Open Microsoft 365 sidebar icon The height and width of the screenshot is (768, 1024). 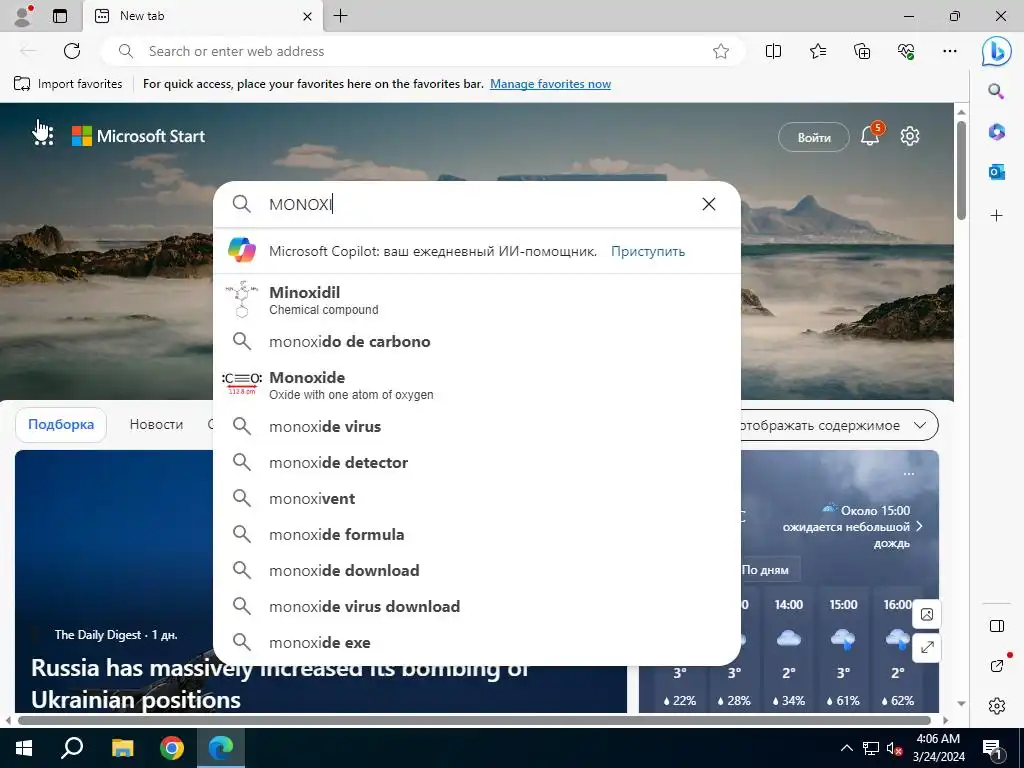[996, 132]
